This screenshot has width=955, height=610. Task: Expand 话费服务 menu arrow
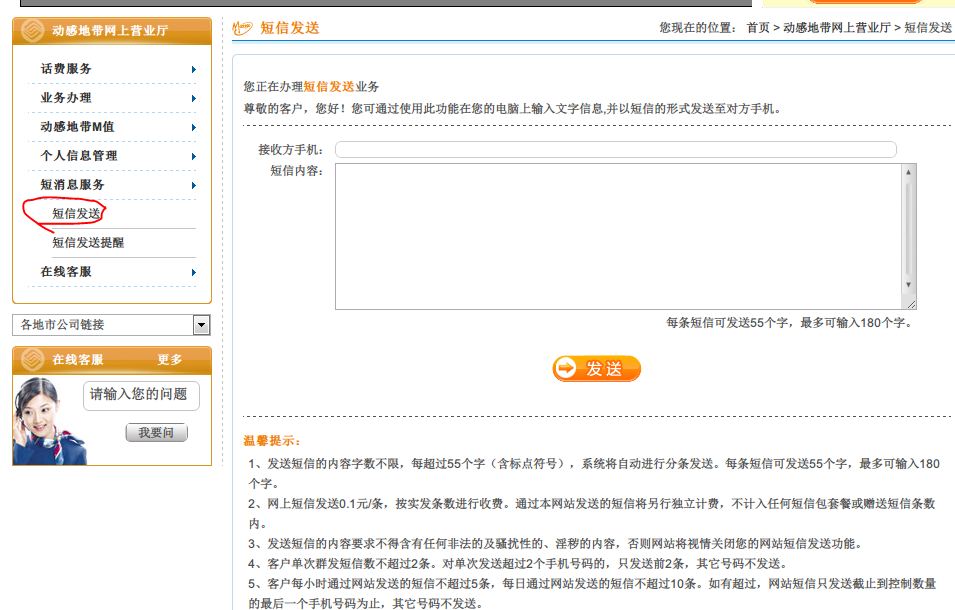[x=193, y=70]
